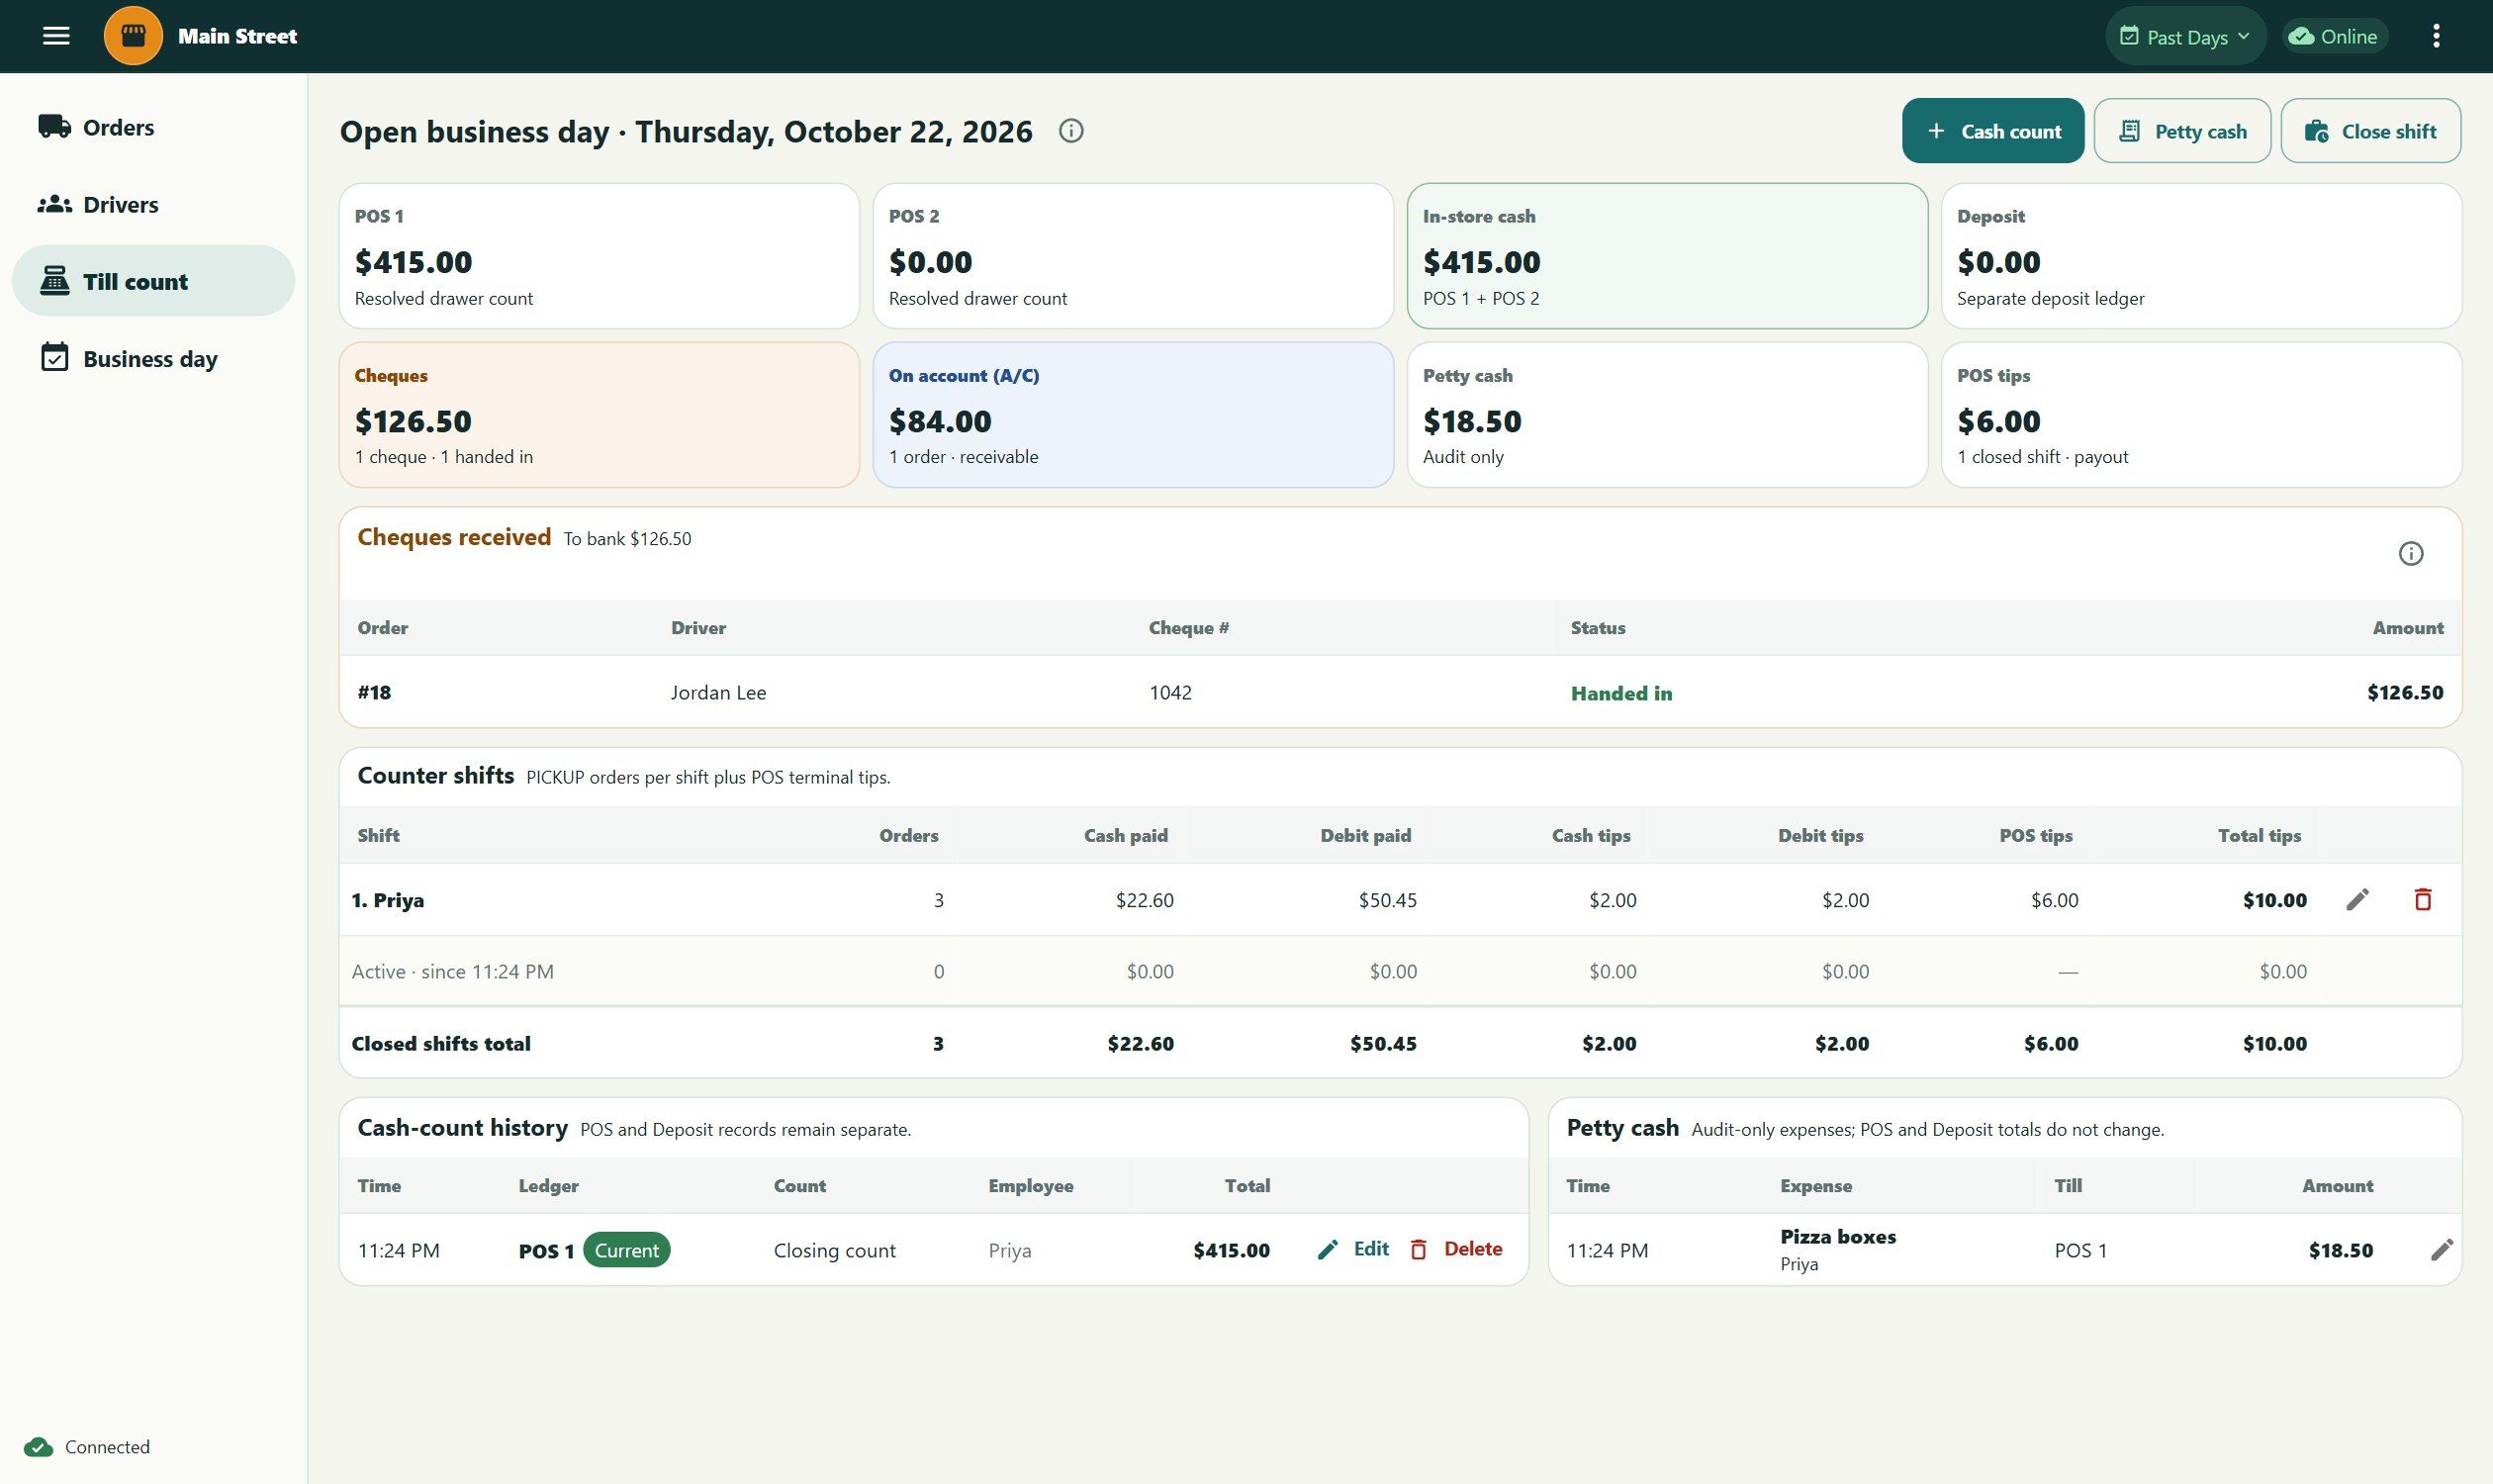Image resolution: width=2493 pixels, height=1484 pixels.
Task: Click the Connected cloud icon in sidebar
Action: coord(38,1447)
